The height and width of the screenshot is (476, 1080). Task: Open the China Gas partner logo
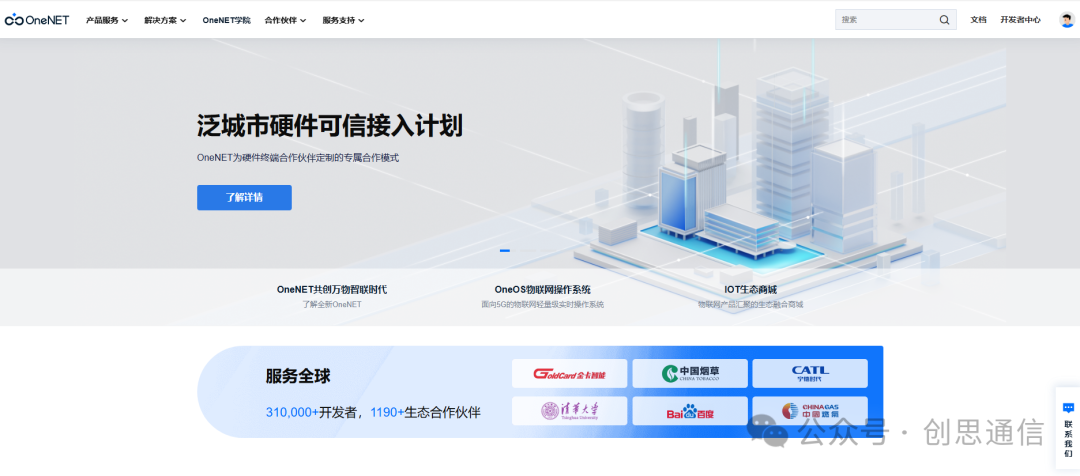pos(810,411)
